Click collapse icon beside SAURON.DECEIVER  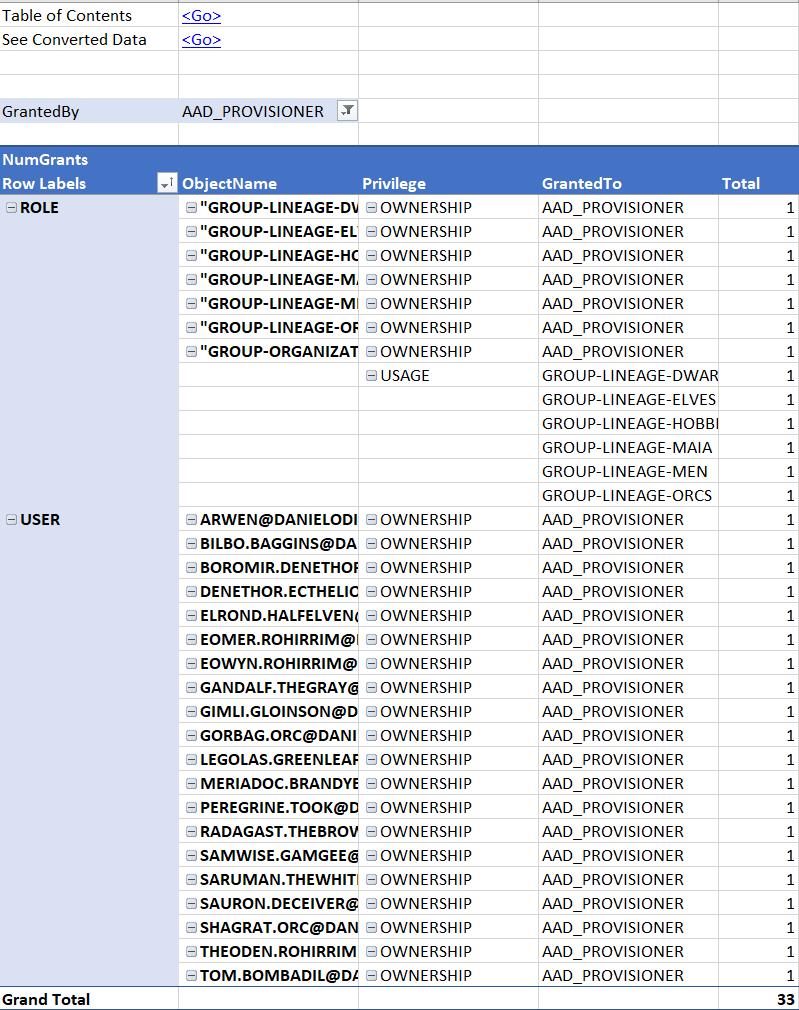point(191,904)
